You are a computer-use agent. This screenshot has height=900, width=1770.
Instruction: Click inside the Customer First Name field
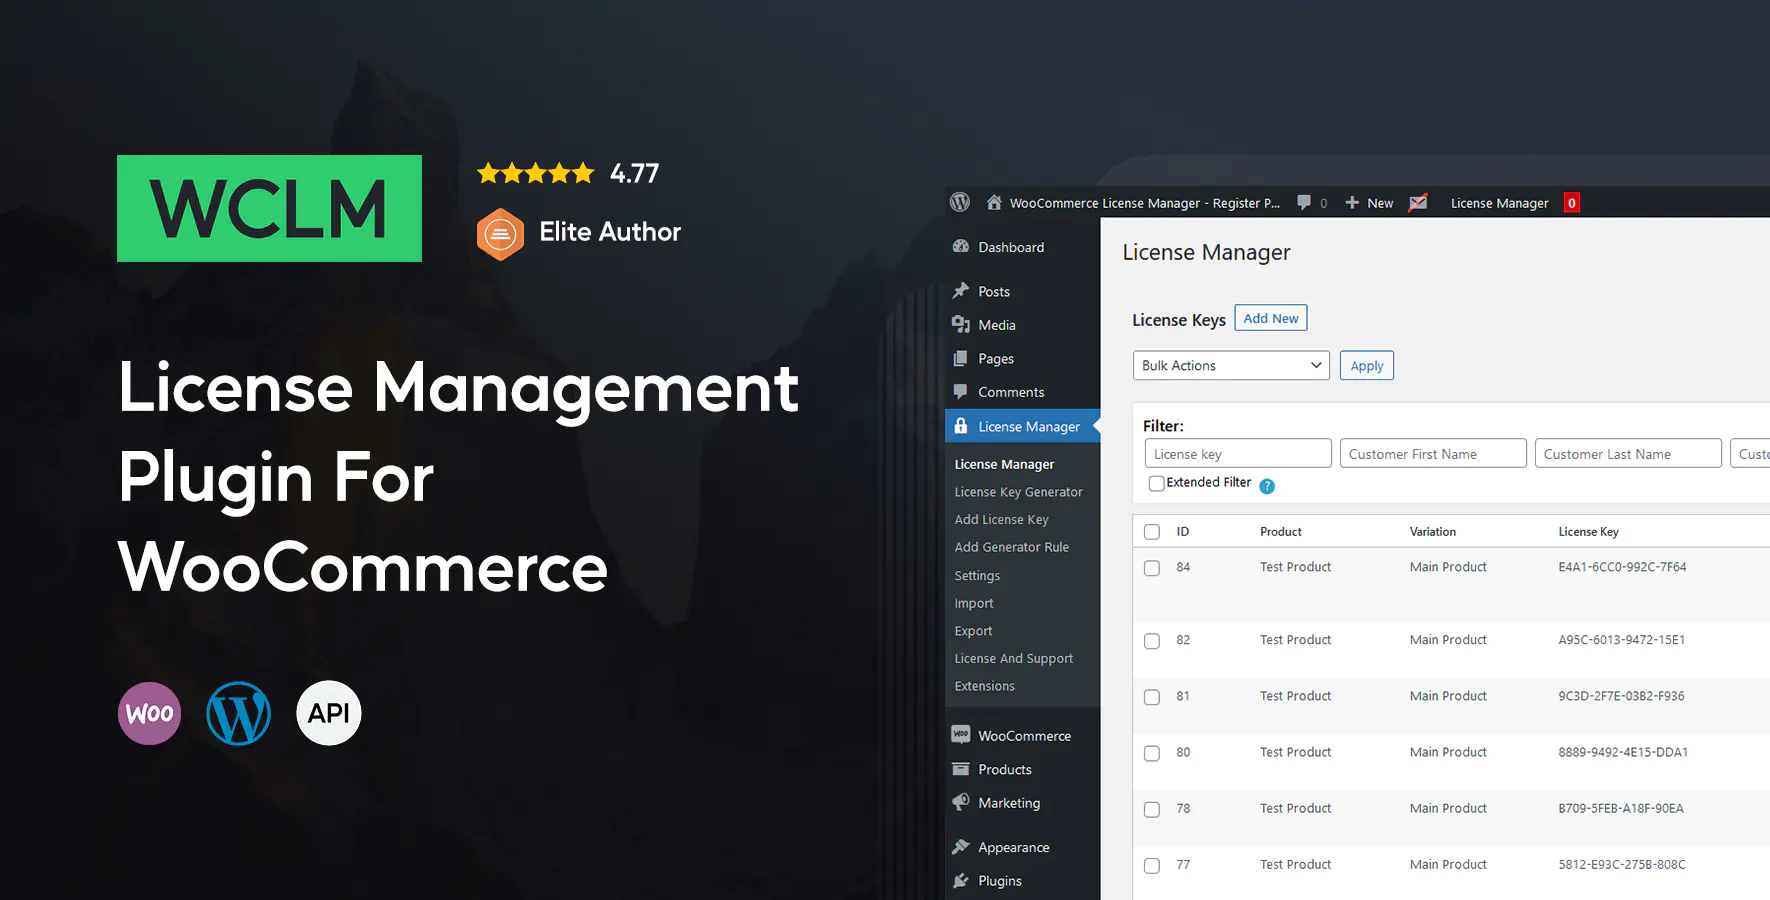1432,453
